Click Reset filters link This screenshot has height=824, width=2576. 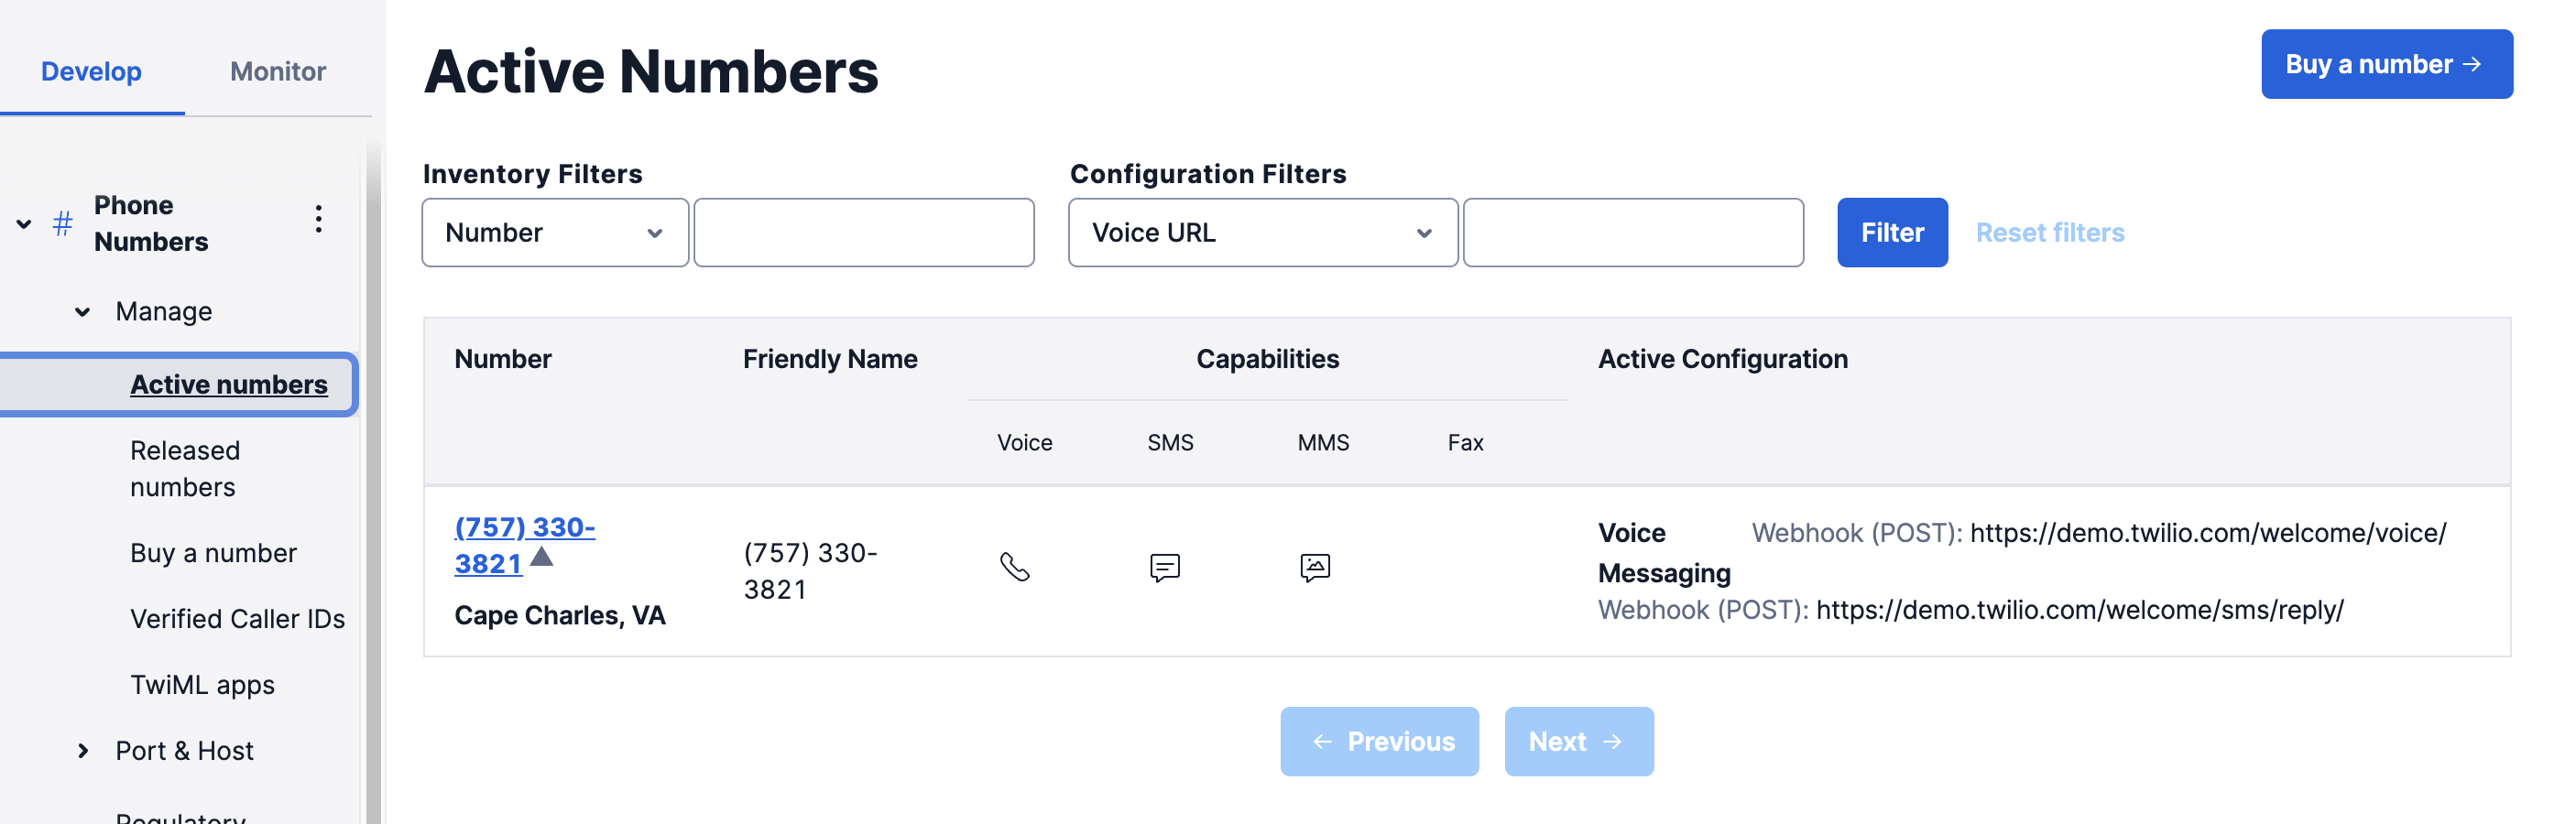click(x=2049, y=233)
